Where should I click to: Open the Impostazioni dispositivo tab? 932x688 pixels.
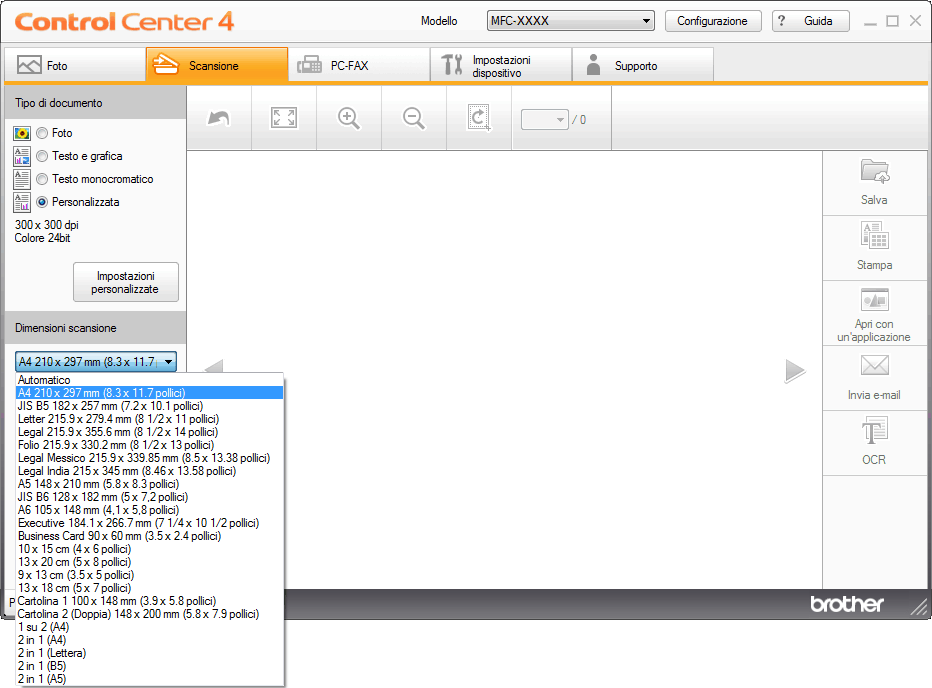click(x=501, y=65)
